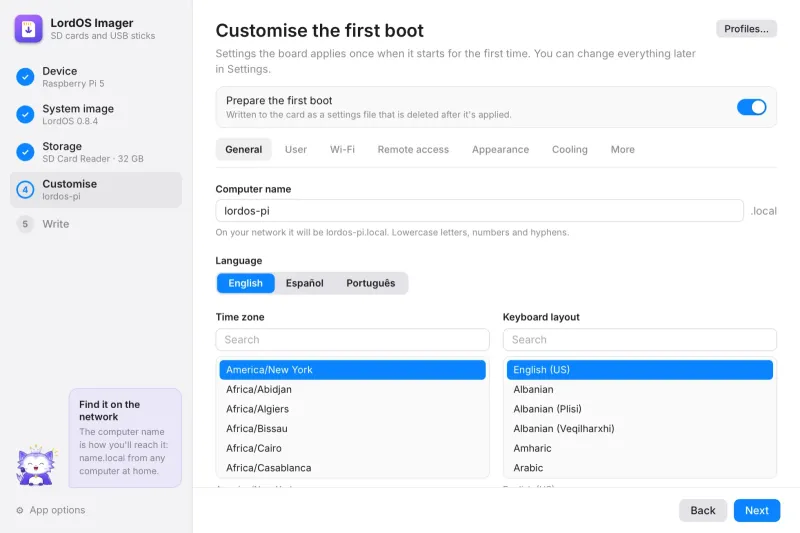Click the Storage step checkmark icon

click(25, 152)
